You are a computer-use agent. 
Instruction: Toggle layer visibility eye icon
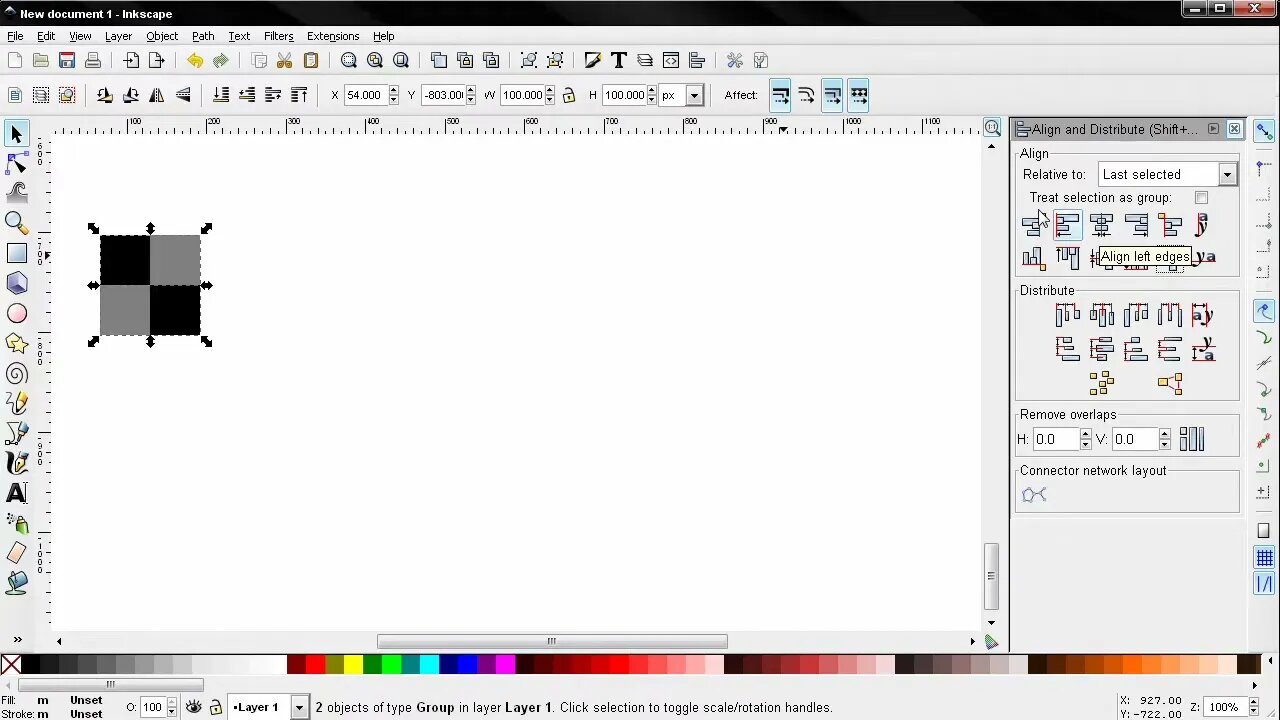coord(194,707)
